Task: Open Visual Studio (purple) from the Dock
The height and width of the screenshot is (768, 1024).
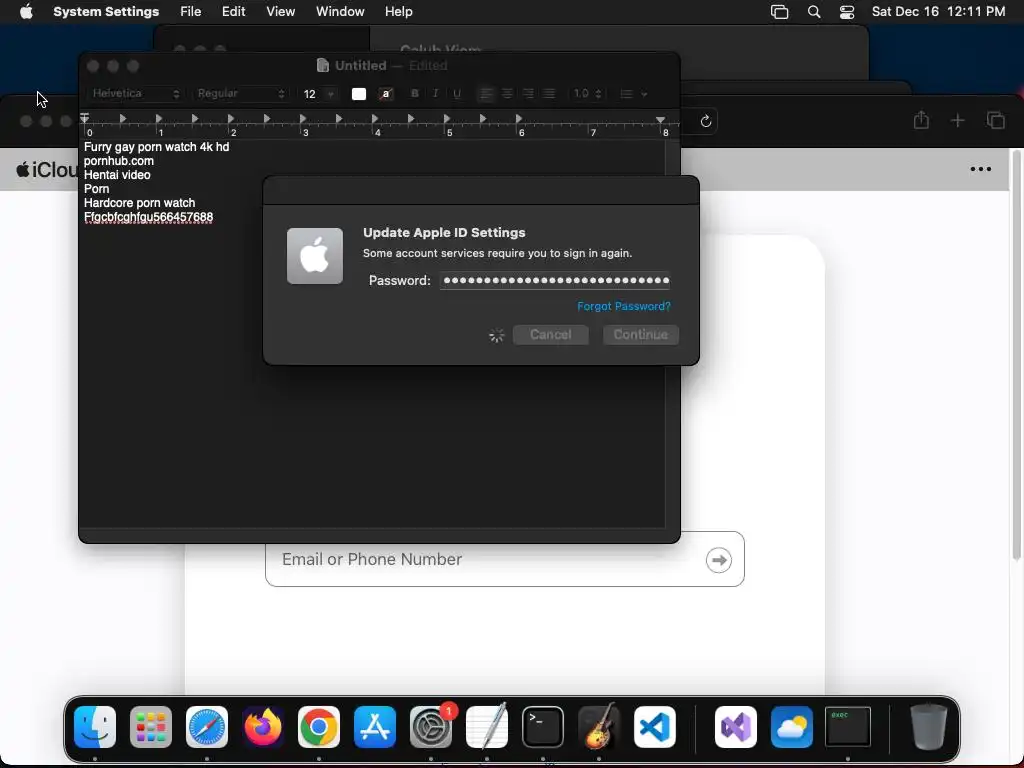Action: (x=735, y=727)
